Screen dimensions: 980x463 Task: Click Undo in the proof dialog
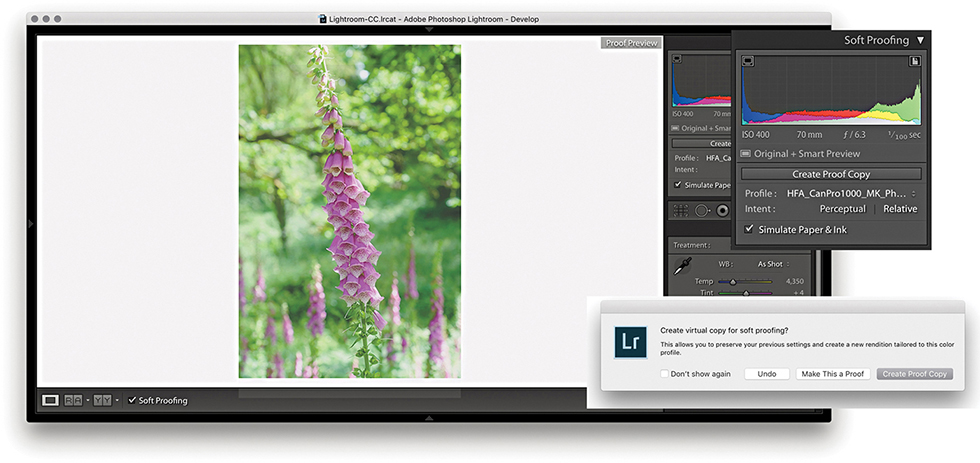click(767, 374)
